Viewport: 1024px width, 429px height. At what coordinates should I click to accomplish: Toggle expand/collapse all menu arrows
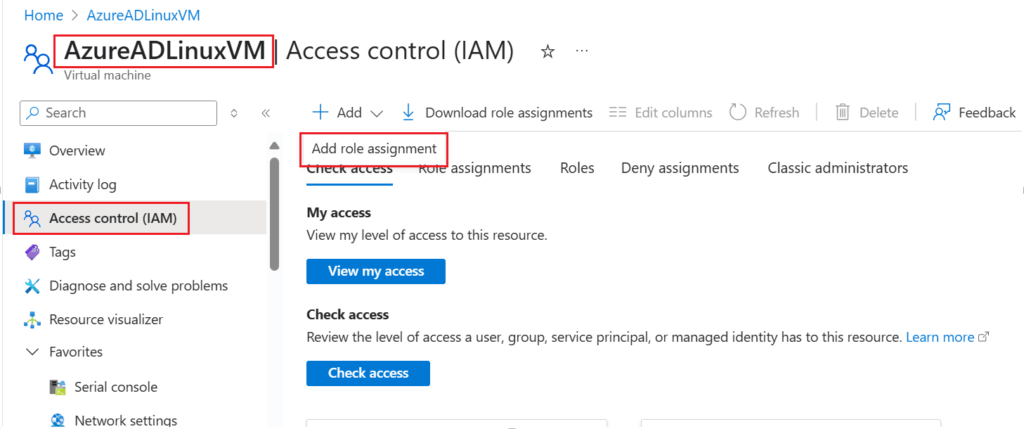tap(234, 113)
